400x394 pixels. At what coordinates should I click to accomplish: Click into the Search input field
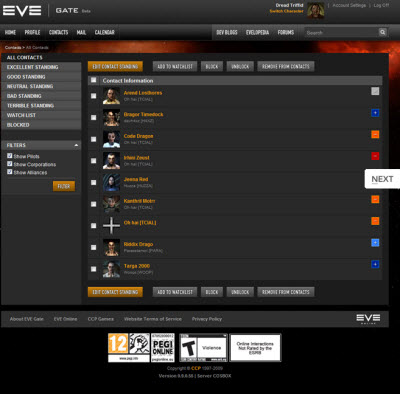point(342,33)
